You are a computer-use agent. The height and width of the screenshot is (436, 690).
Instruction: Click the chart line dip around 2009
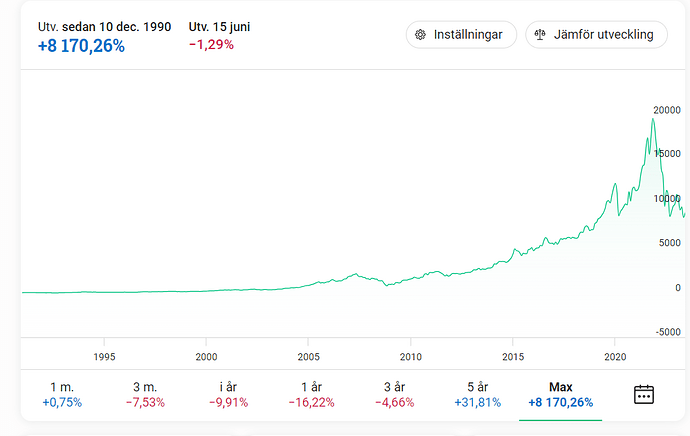tap(387, 286)
